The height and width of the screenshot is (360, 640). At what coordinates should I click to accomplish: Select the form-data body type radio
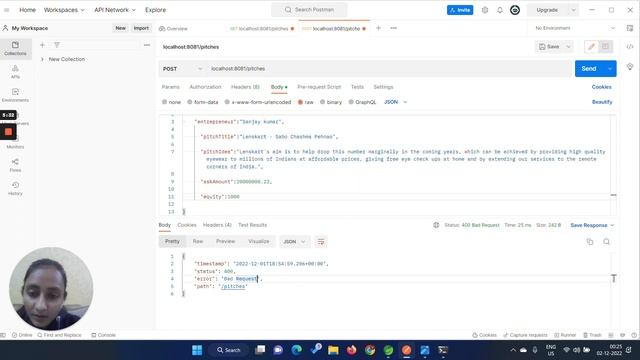[x=190, y=102]
